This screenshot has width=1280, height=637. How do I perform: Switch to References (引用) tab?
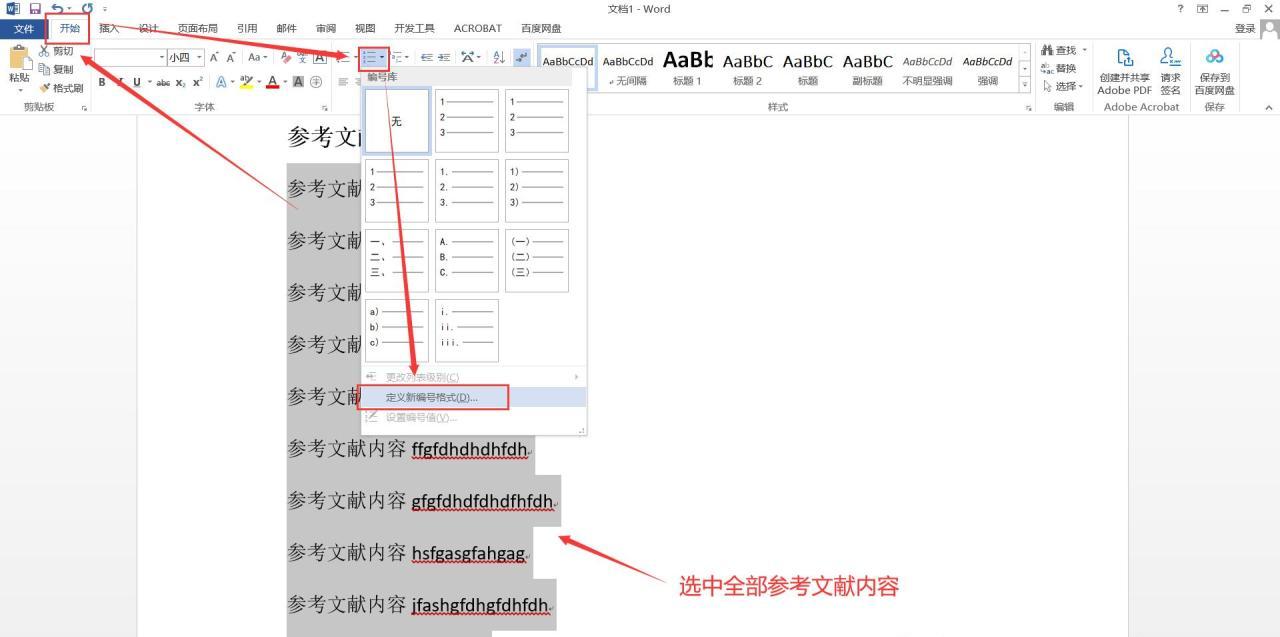click(247, 28)
